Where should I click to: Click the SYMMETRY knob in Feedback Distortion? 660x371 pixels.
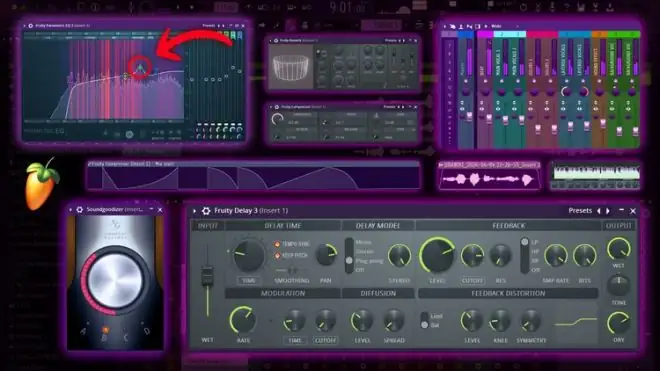point(531,321)
